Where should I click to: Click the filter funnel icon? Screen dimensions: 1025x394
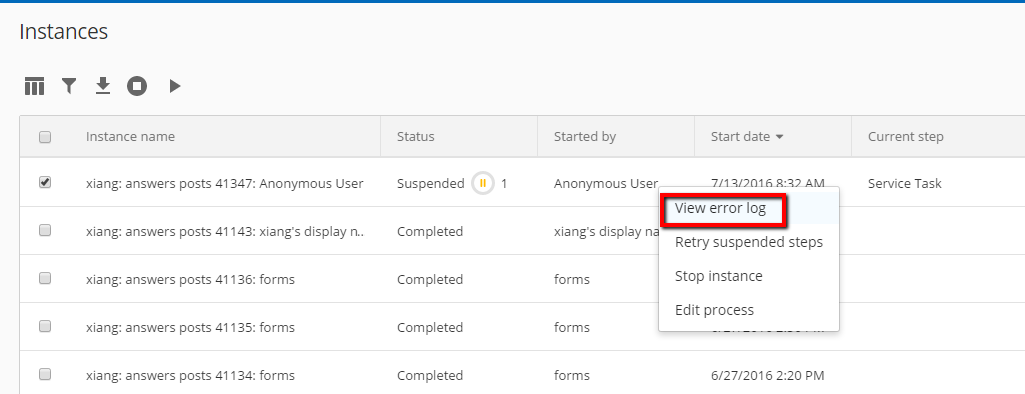coord(69,86)
